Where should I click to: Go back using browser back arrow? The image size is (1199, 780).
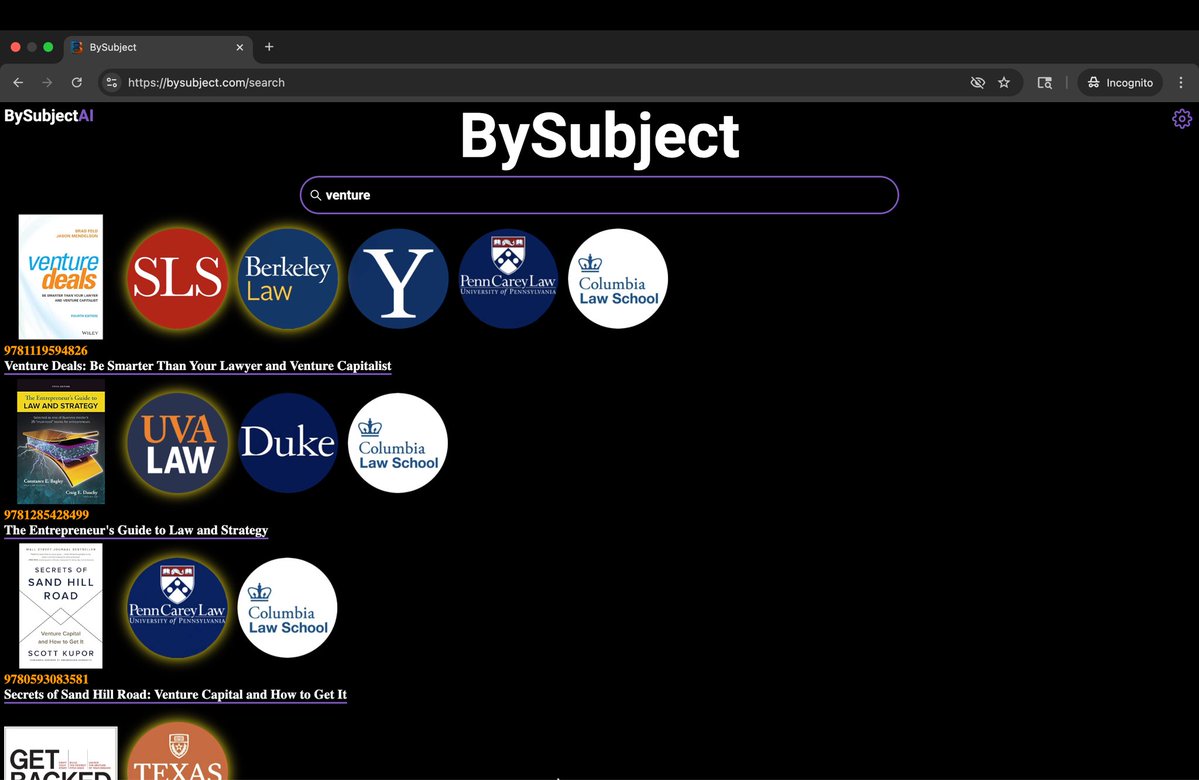point(18,83)
